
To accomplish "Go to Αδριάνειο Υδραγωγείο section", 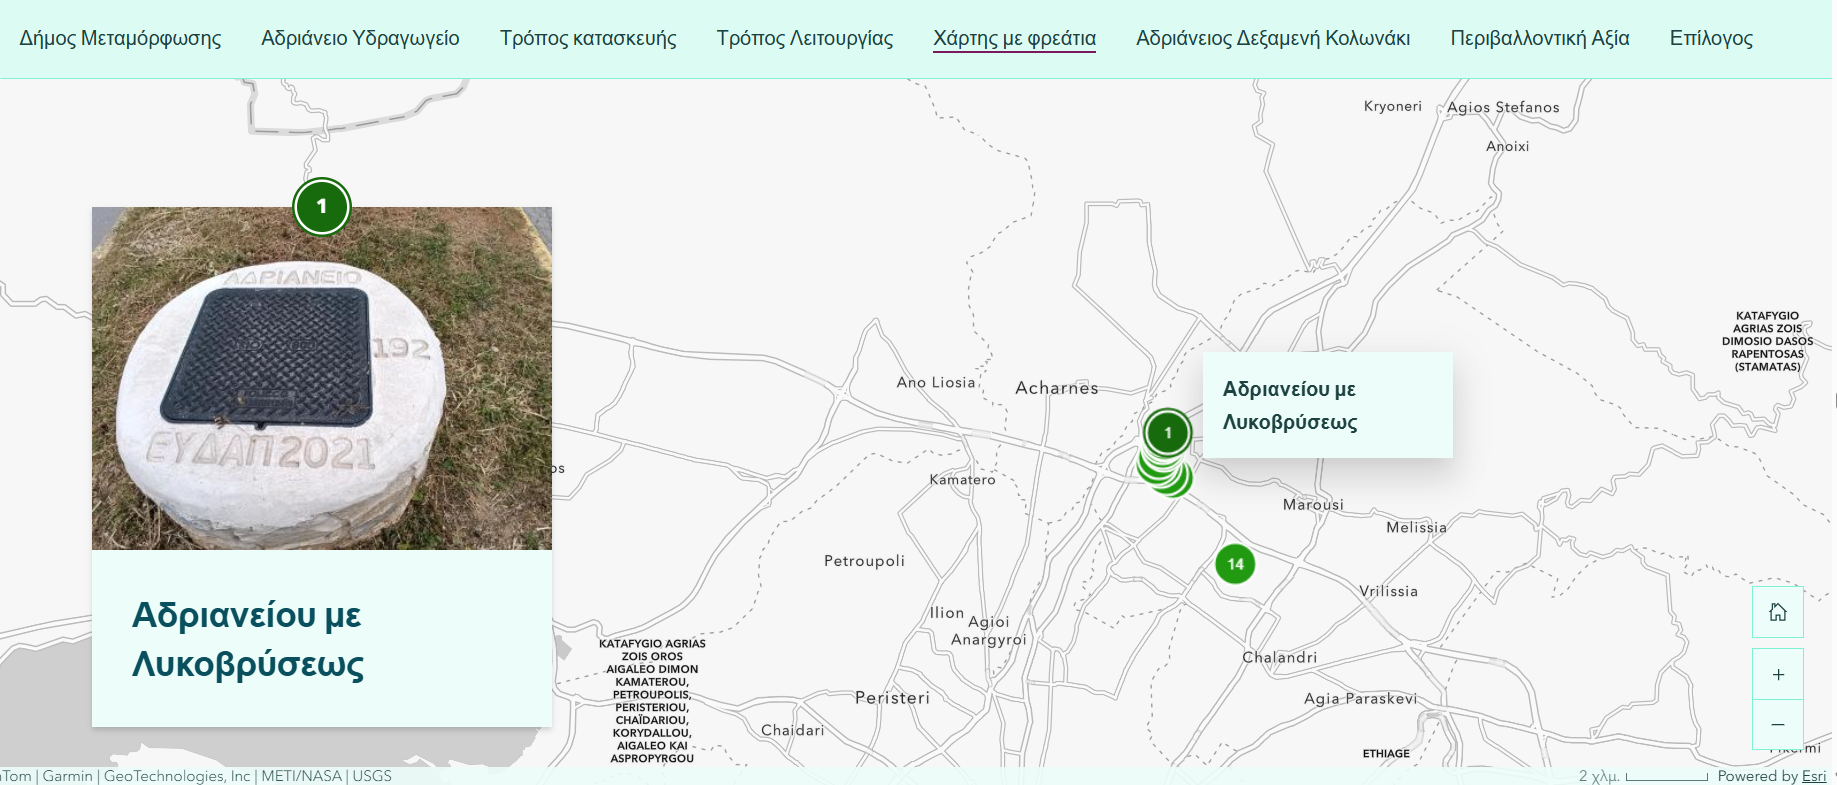I will pyautogui.click(x=360, y=38).
